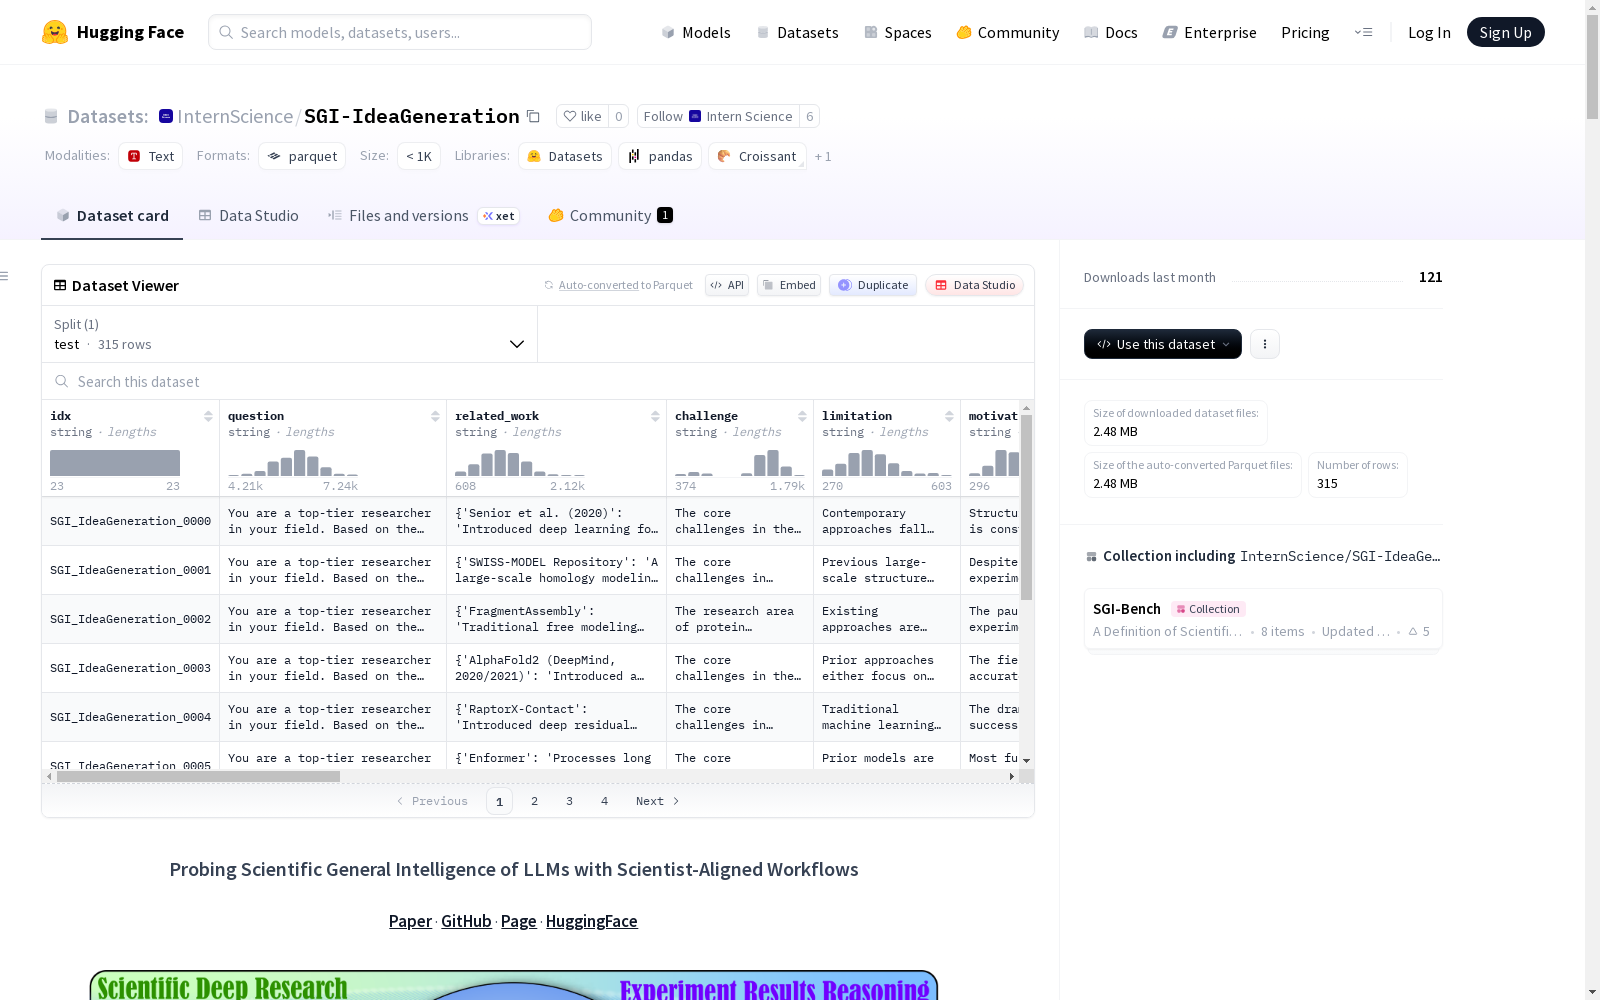The width and height of the screenshot is (1600, 1000).
Task: Open the more navigation options menu icon
Action: click(x=1363, y=32)
